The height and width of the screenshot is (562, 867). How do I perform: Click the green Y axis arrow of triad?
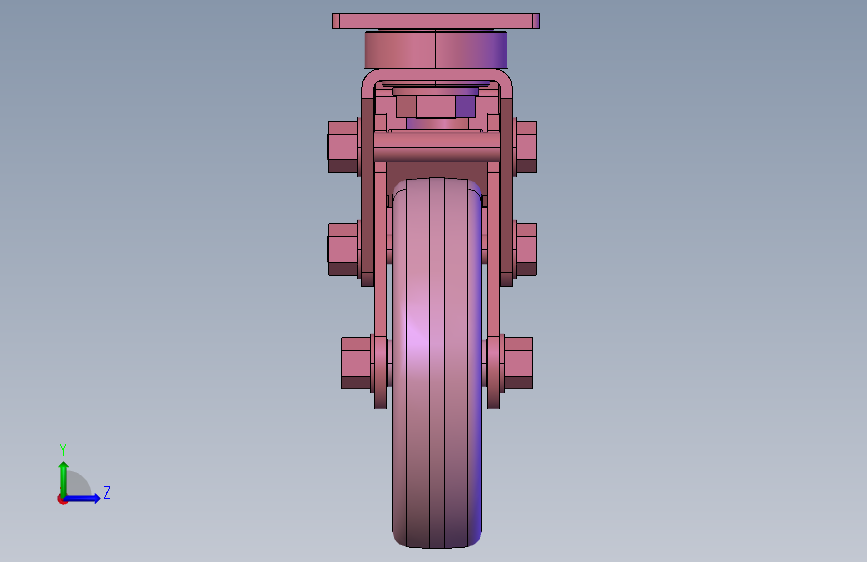pos(63,478)
